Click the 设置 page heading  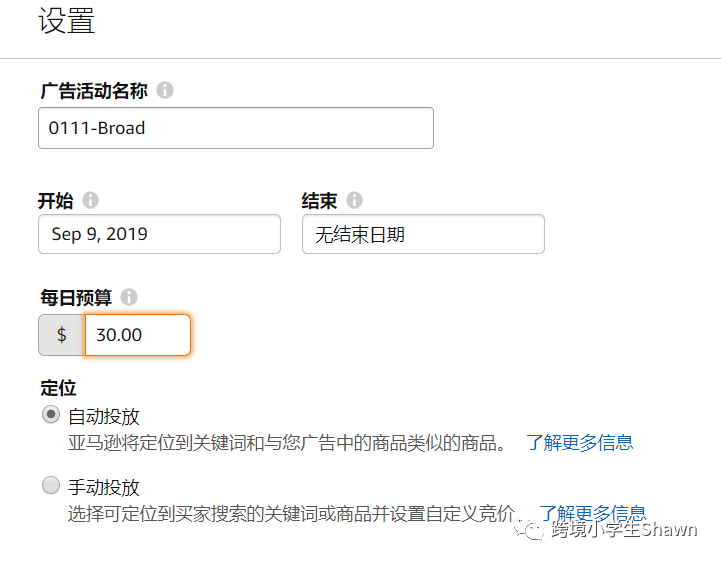67,22
